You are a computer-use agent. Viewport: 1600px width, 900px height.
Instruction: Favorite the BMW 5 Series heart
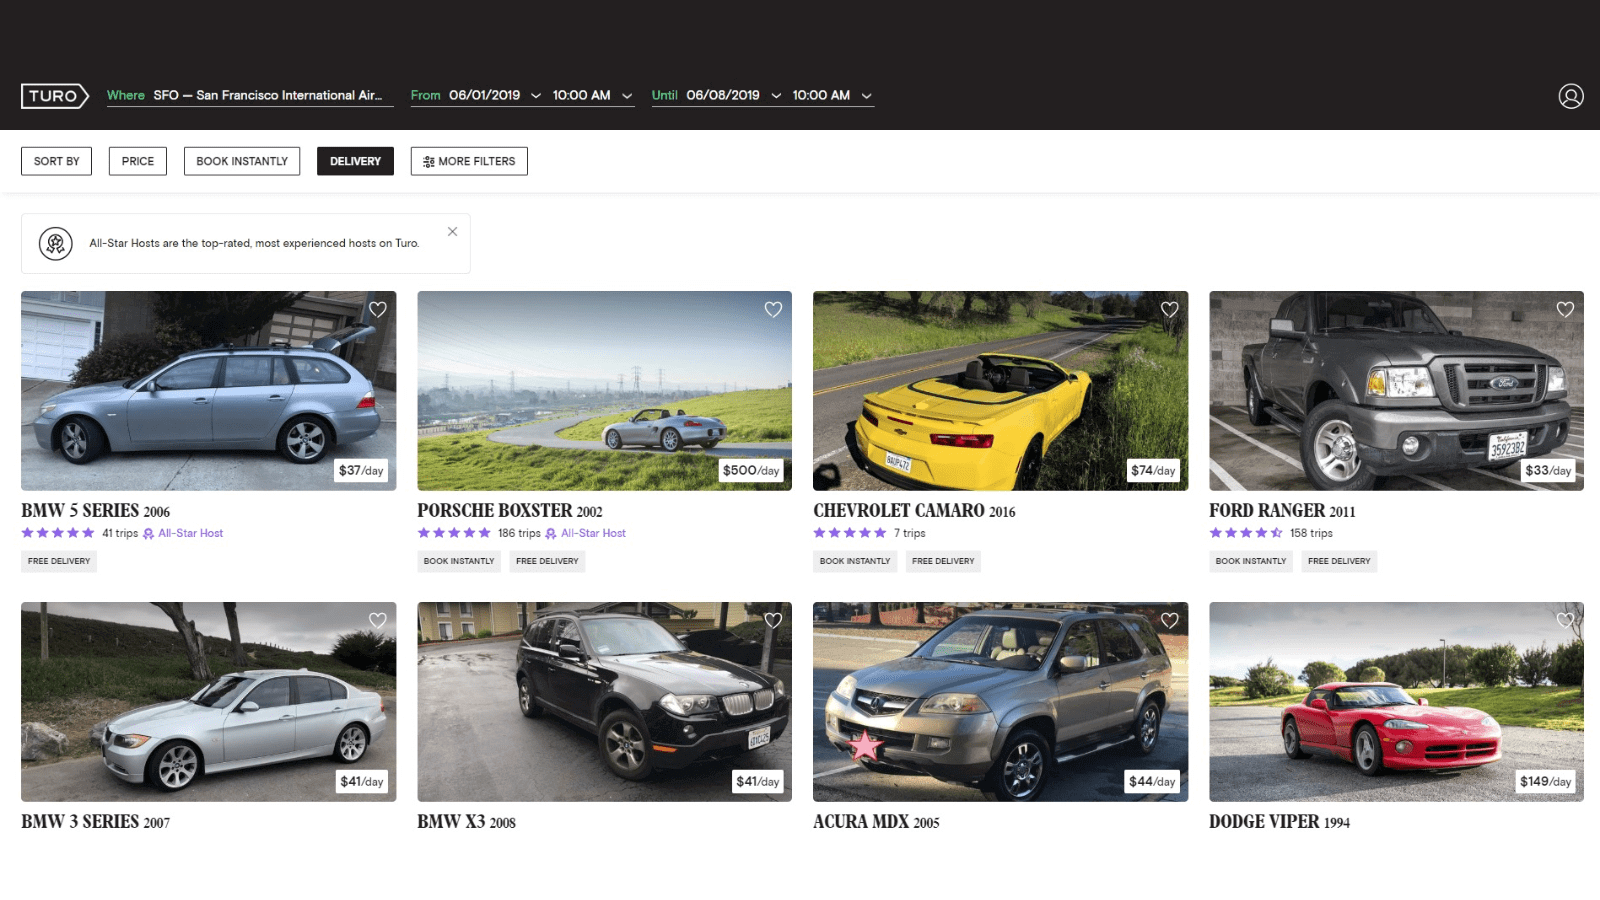pyautogui.click(x=378, y=310)
